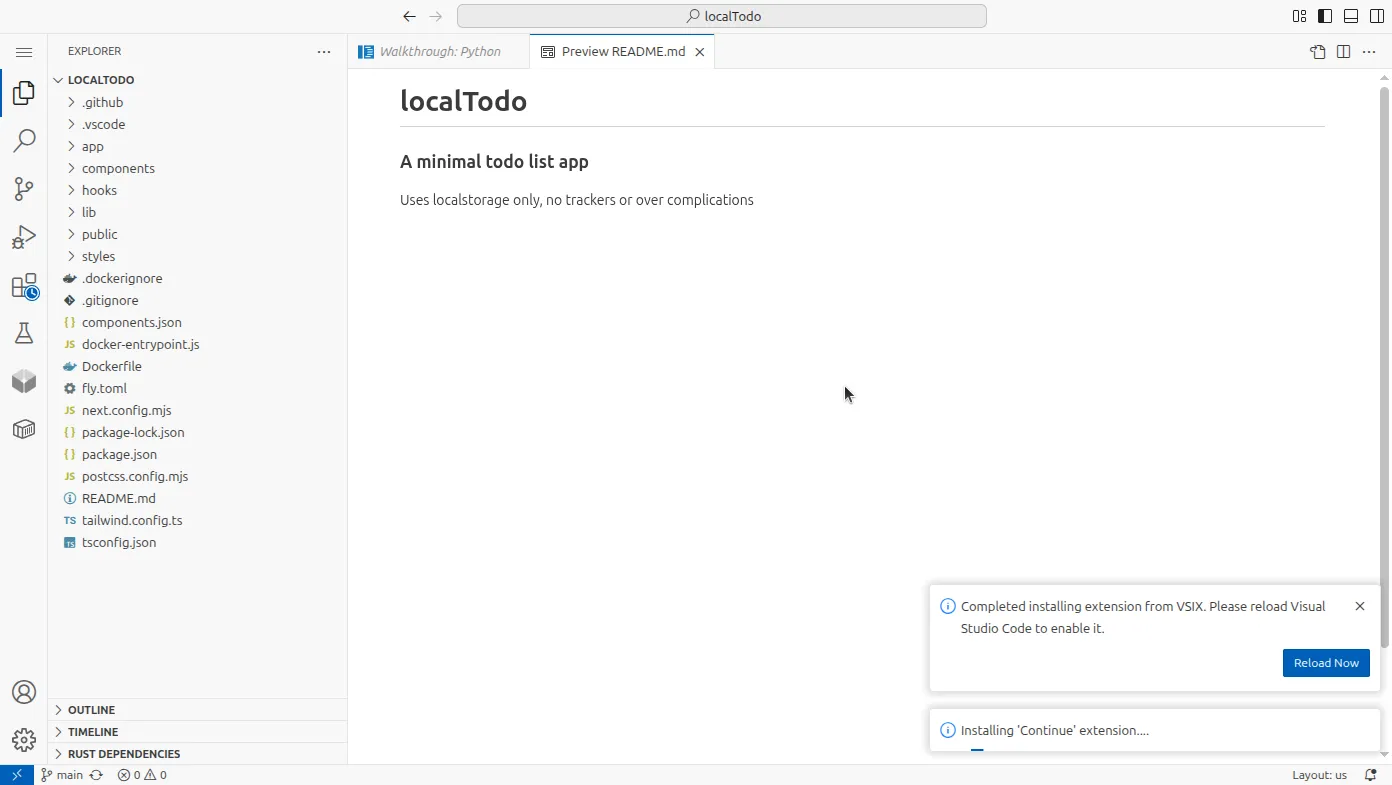The width and height of the screenshot is (1392, 785).
Task: Expand the components folder
Action: [x=118, y=168]
